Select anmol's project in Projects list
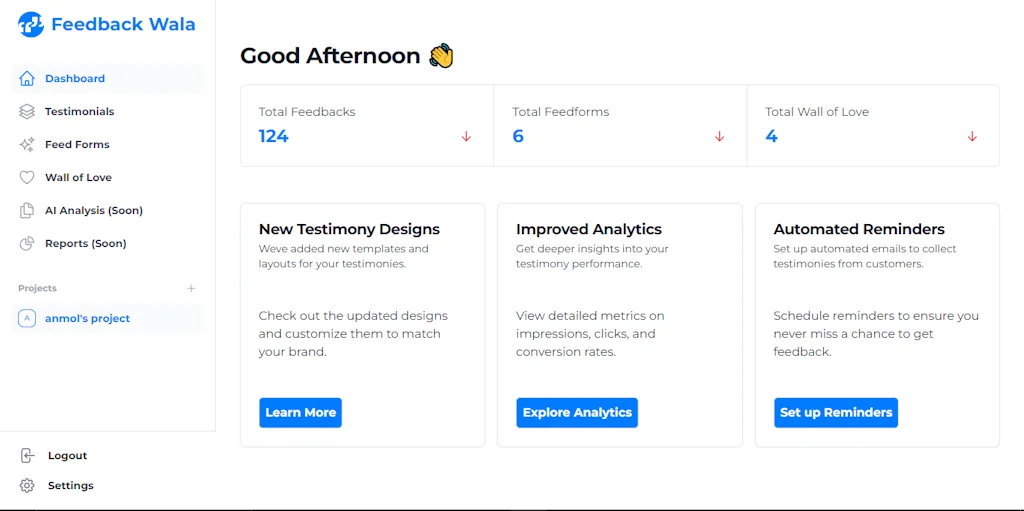The height and width of the screenshot is (511, 1024). pos(87,318)
